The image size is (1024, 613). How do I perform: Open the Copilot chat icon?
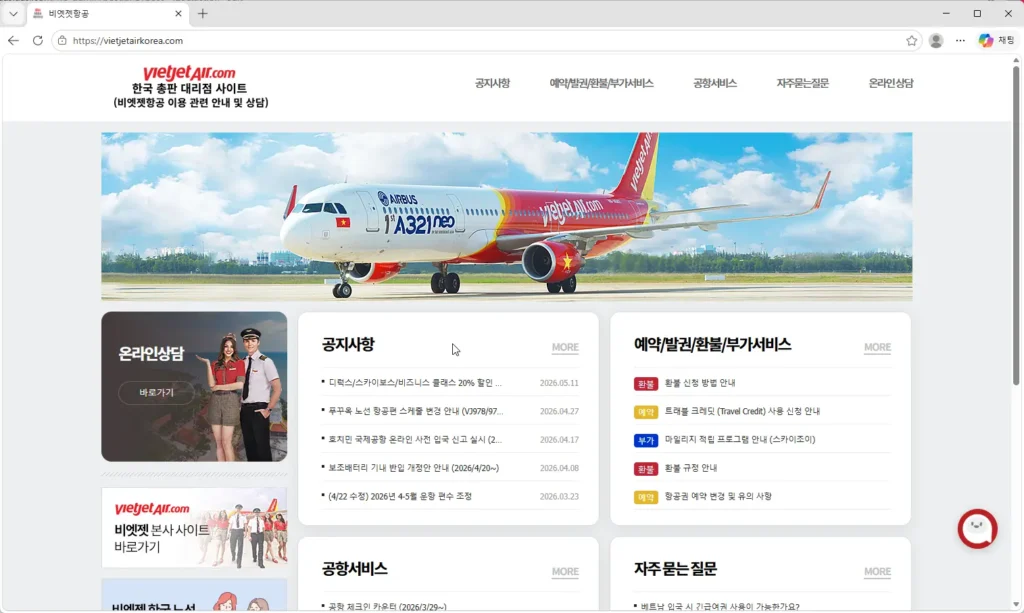[985, 40]
